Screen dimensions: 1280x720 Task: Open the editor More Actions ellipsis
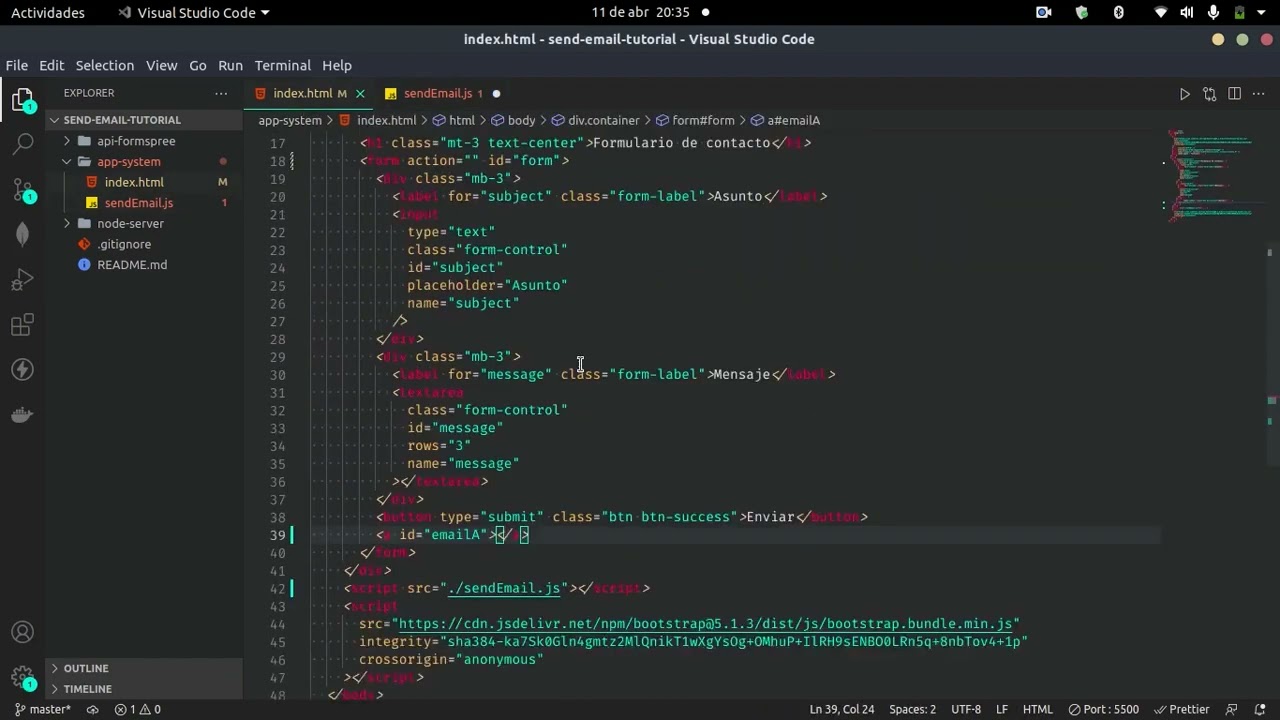[x=1258, y=94]
